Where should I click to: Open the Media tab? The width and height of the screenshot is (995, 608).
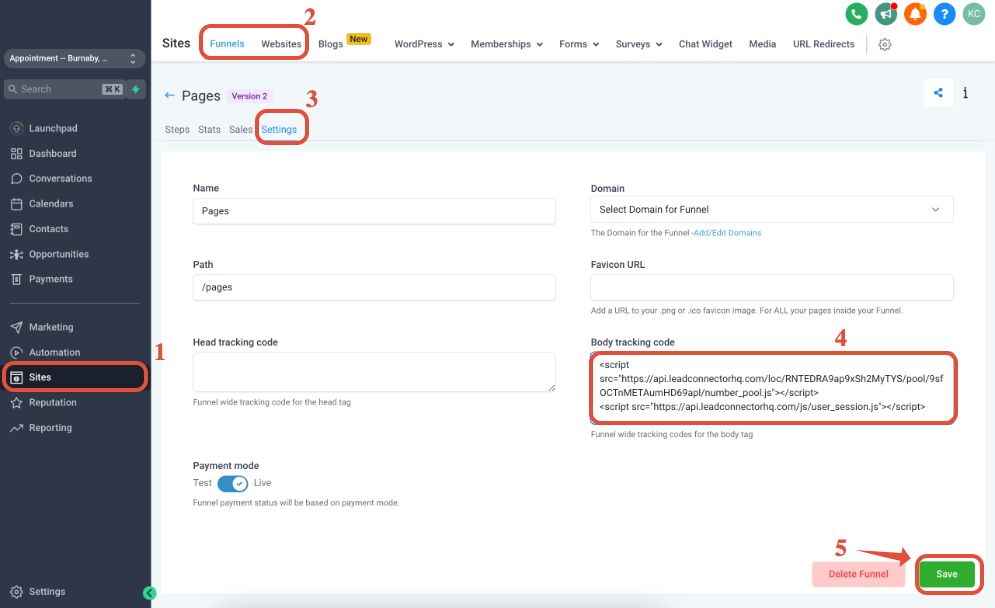(762, 44)
